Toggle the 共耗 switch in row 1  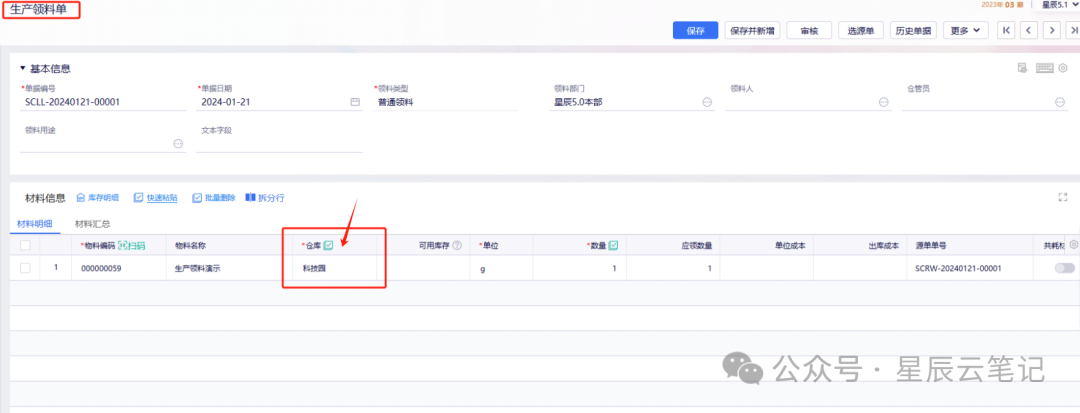coord(1064,268)
